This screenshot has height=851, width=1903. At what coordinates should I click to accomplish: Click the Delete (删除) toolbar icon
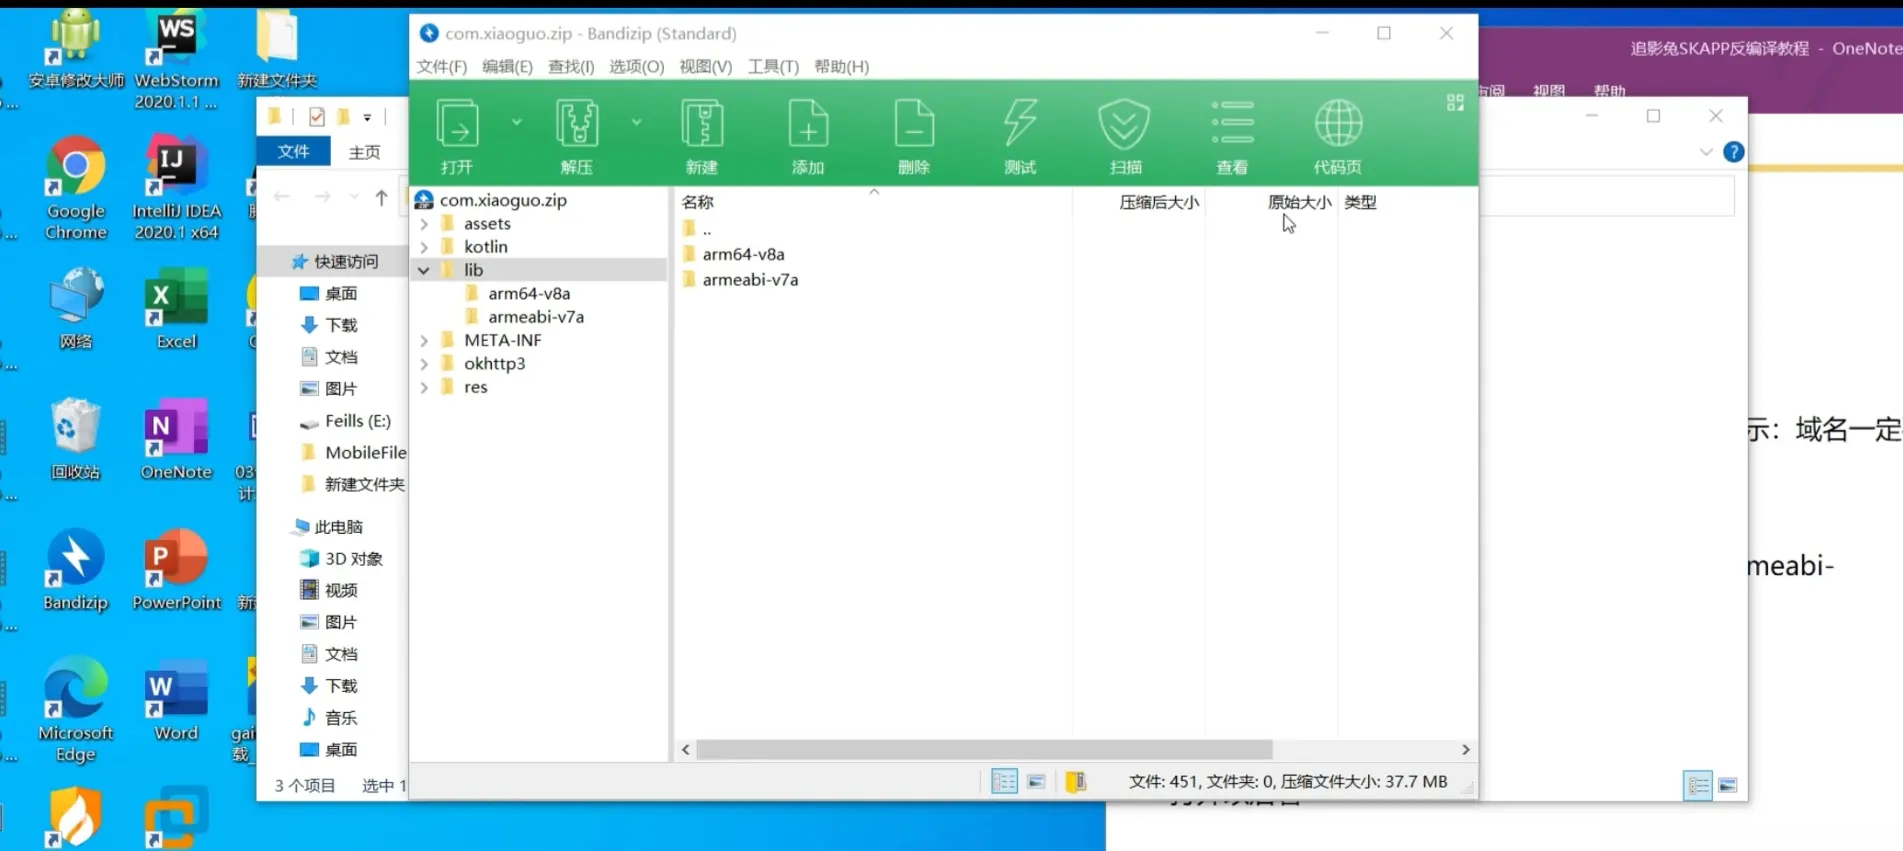(914, 135)
